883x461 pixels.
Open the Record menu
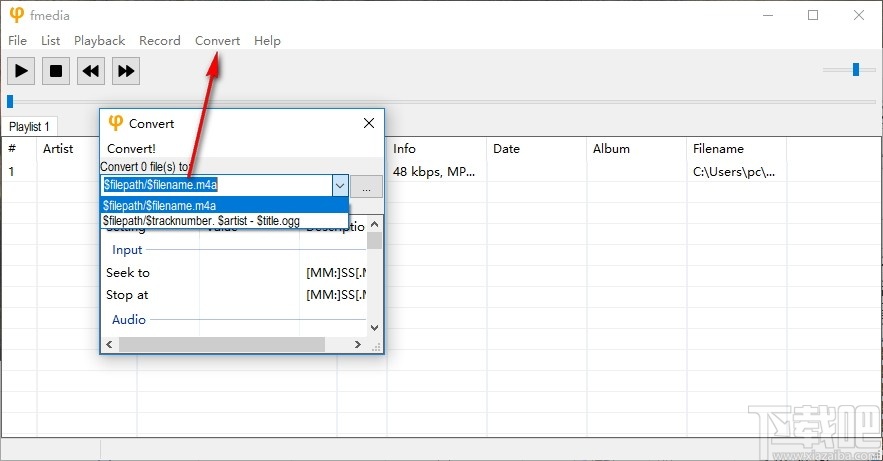(160, 41)
